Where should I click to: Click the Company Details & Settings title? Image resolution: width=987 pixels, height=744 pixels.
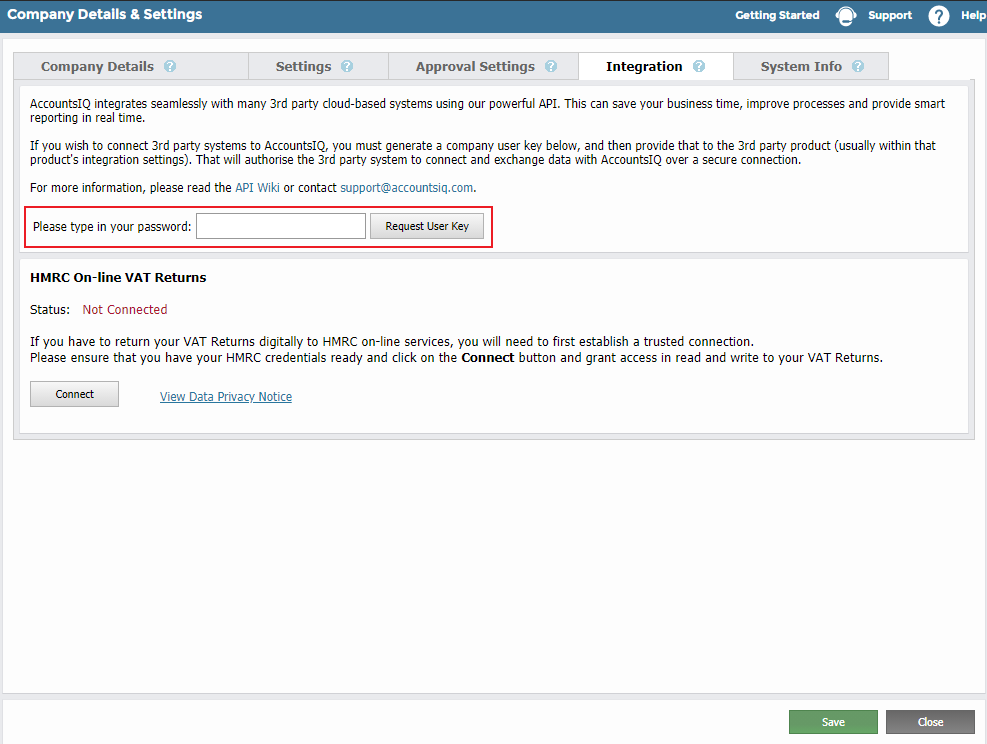(104, 14)
